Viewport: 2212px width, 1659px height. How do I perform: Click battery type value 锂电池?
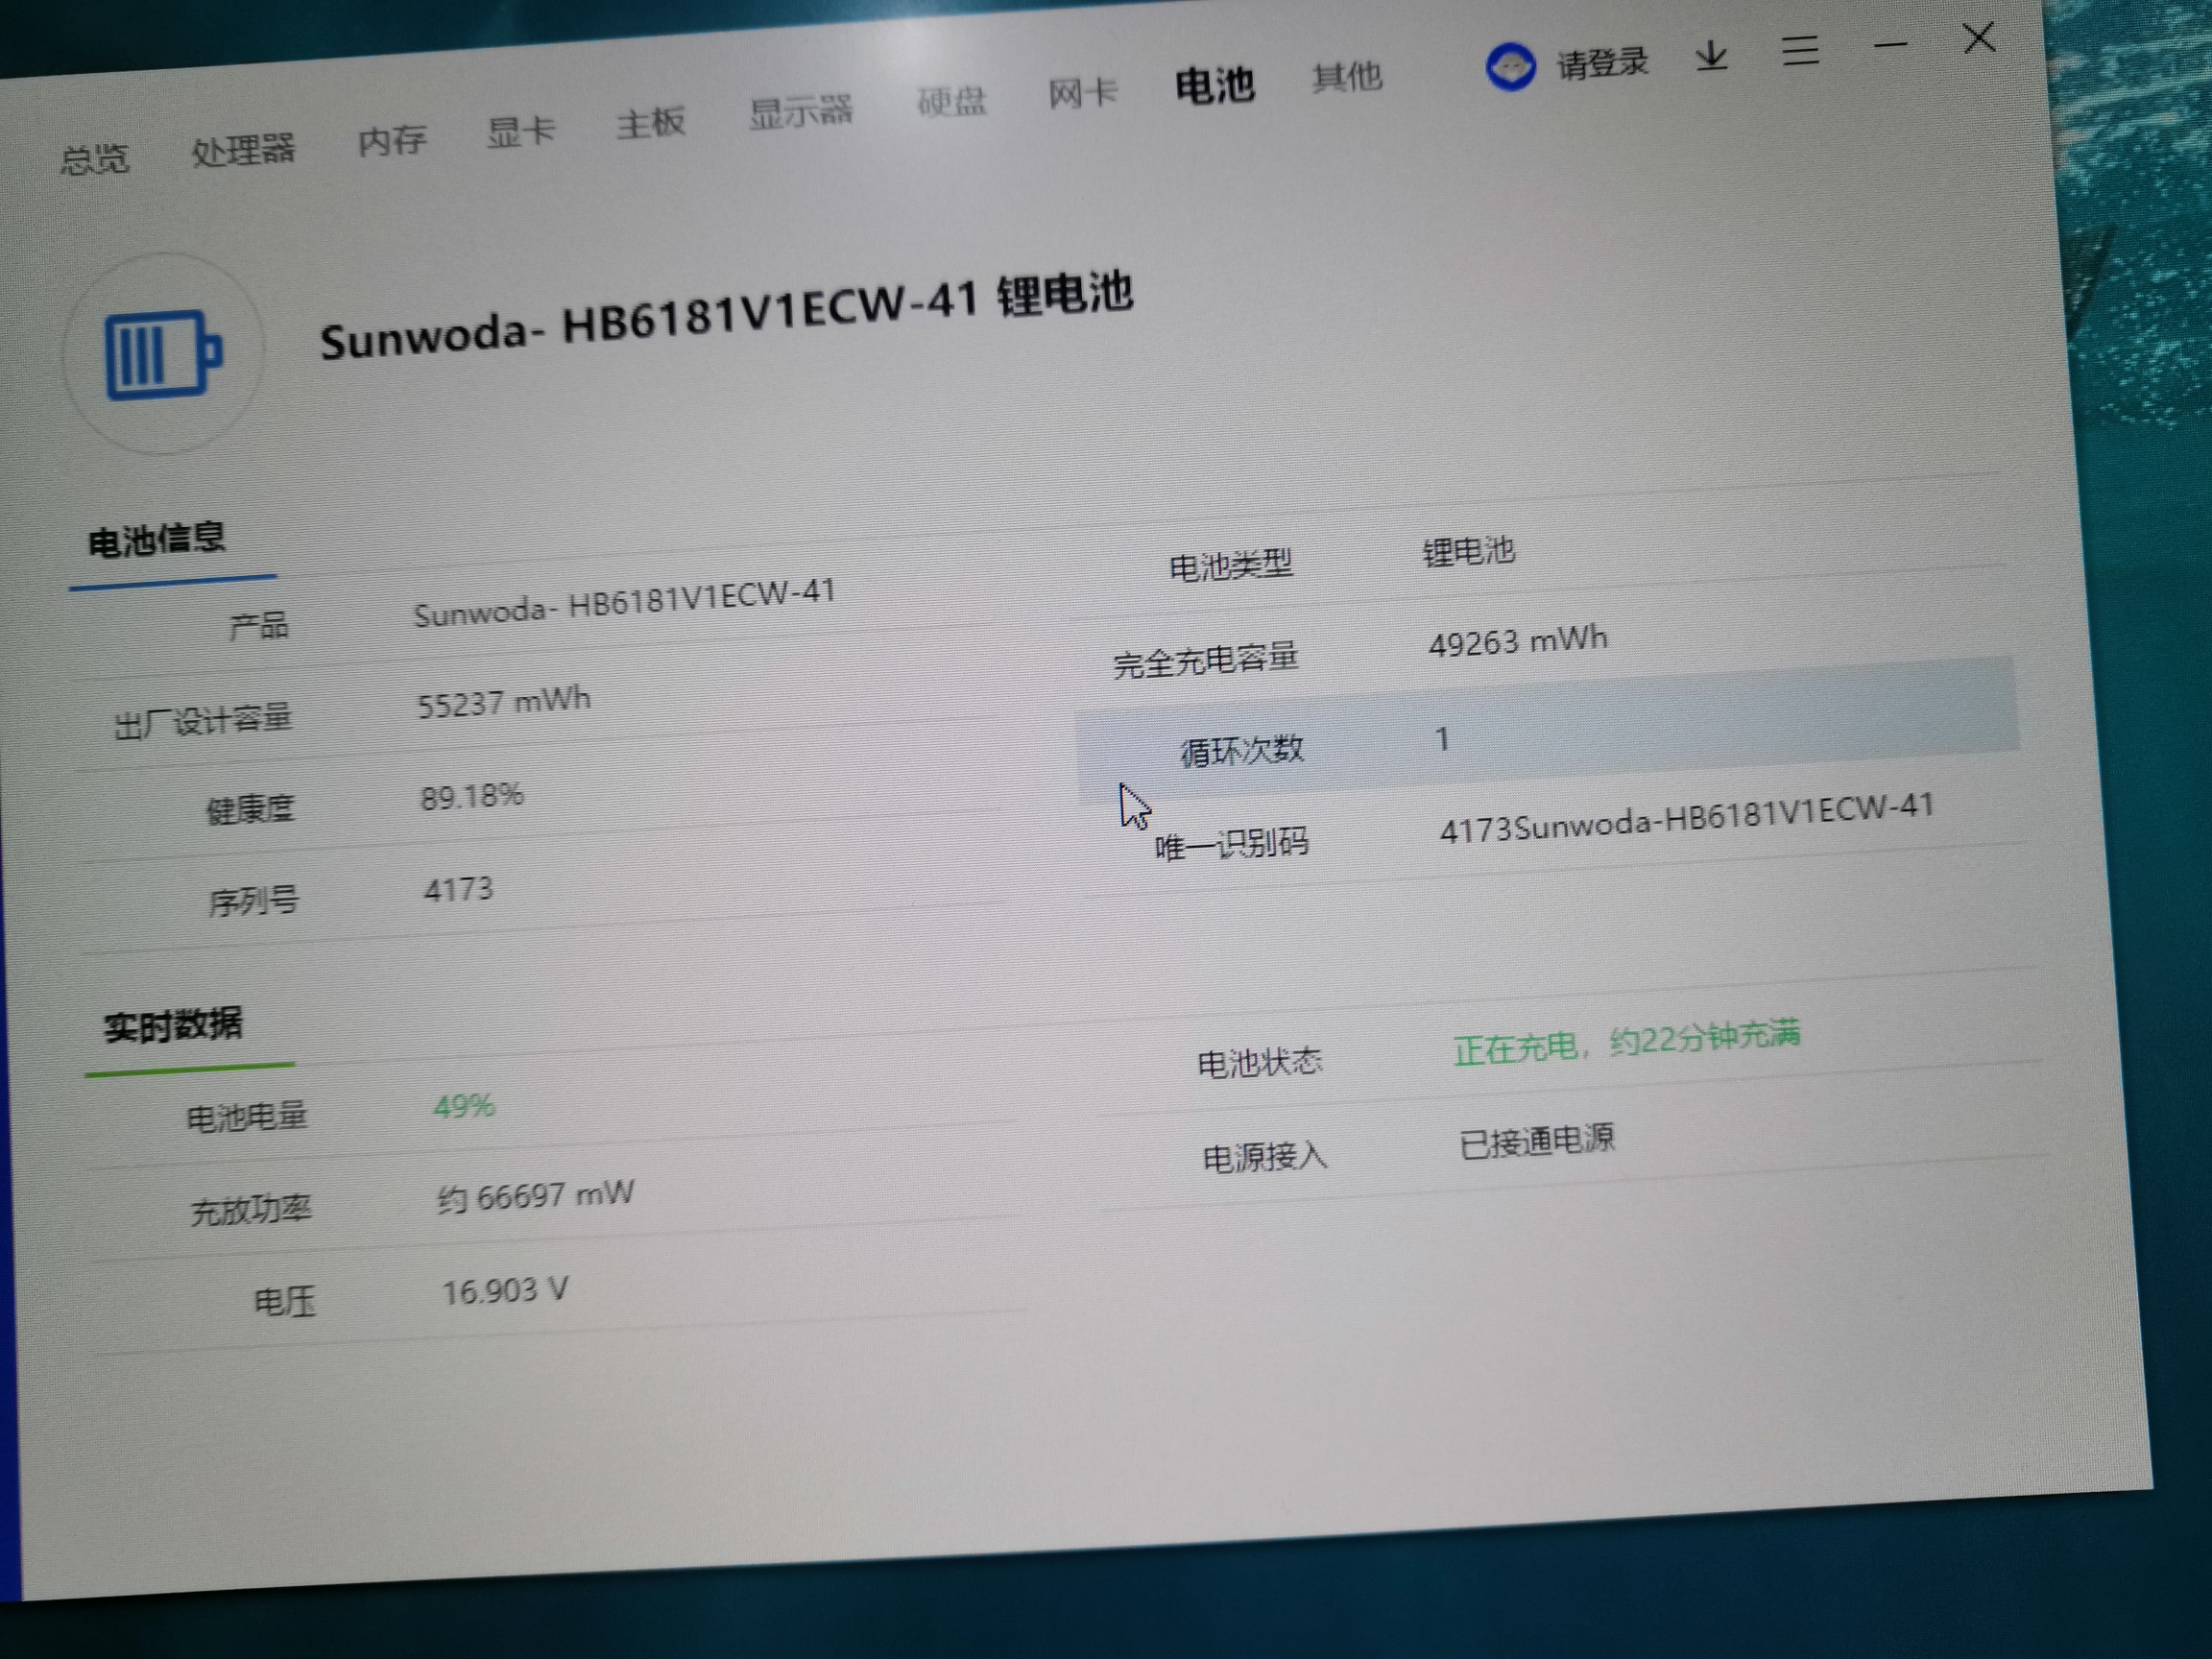coord(1469,552)
